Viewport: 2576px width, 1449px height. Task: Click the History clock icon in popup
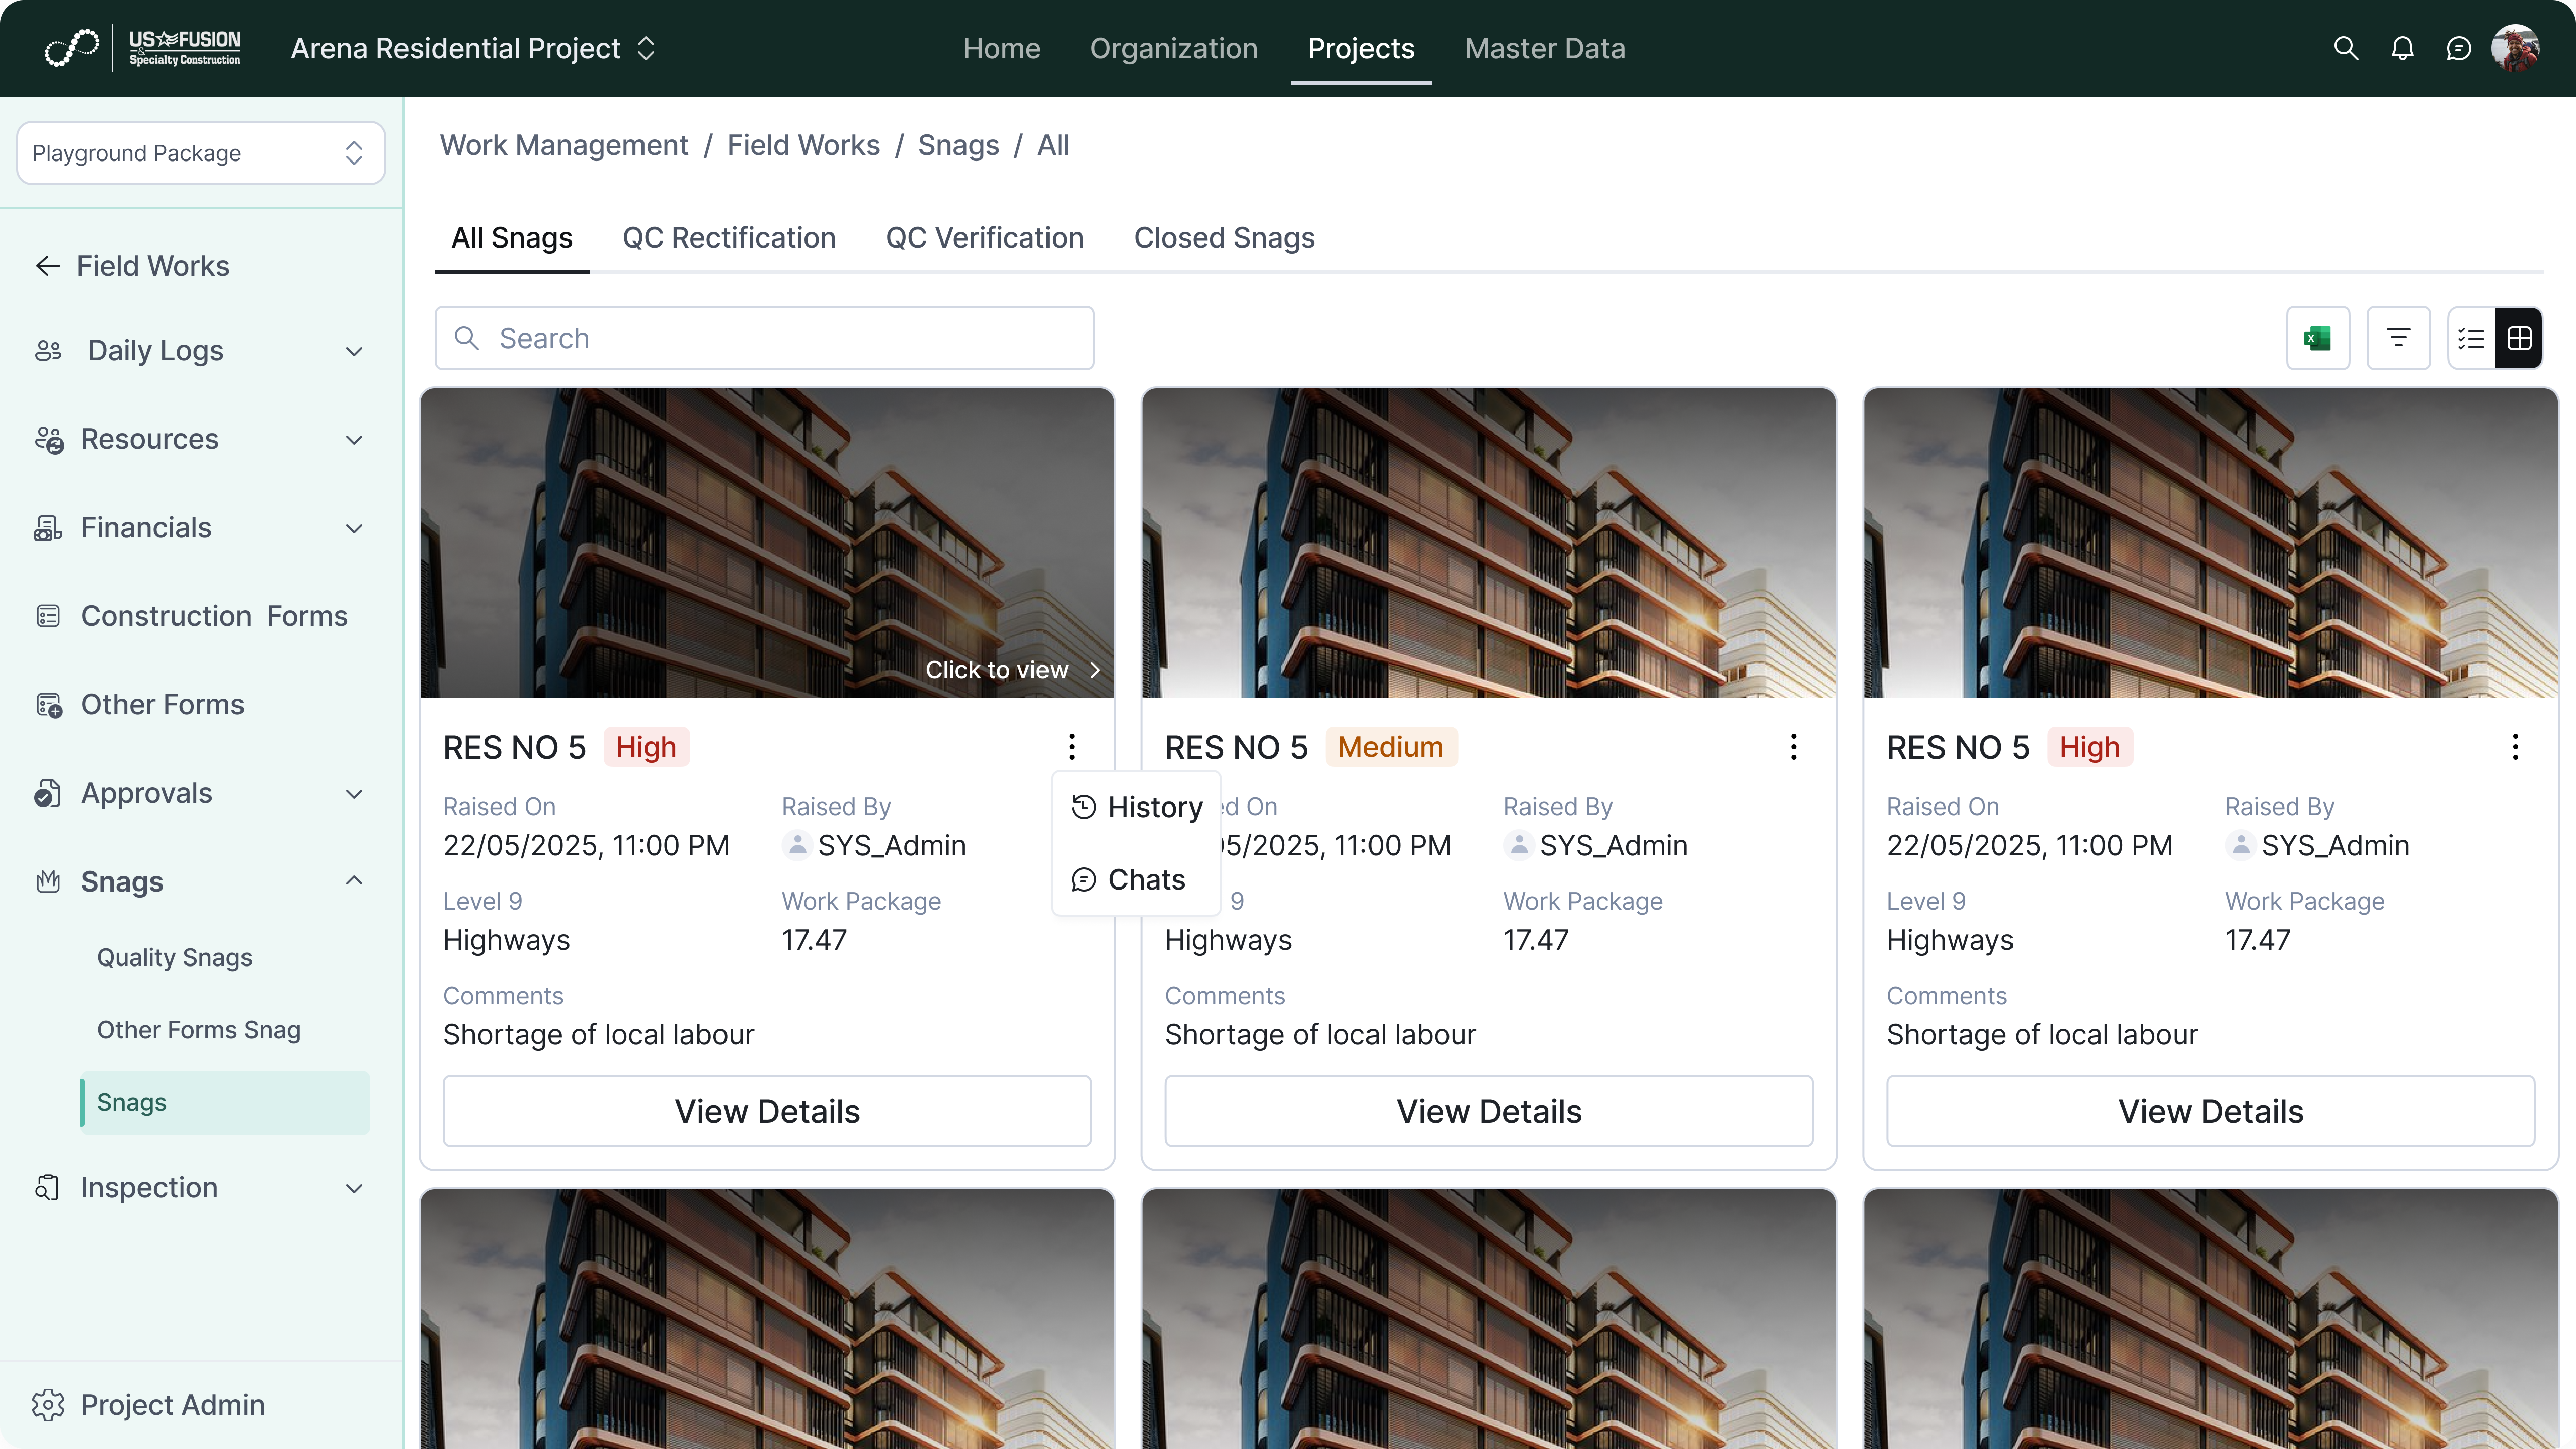(1084, 807)
